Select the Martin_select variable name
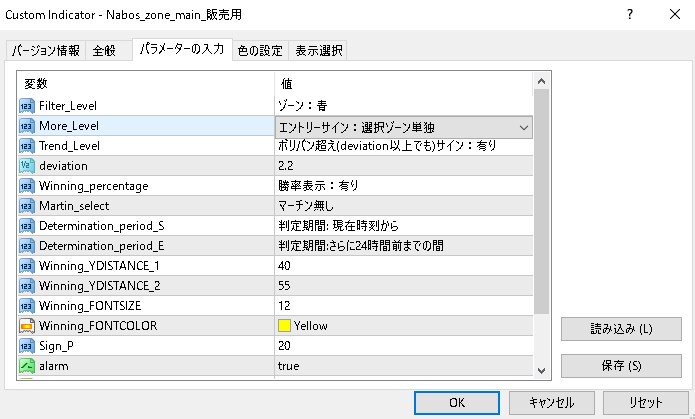The width and height of the screenshot is (695, 419). click(74, 206)
